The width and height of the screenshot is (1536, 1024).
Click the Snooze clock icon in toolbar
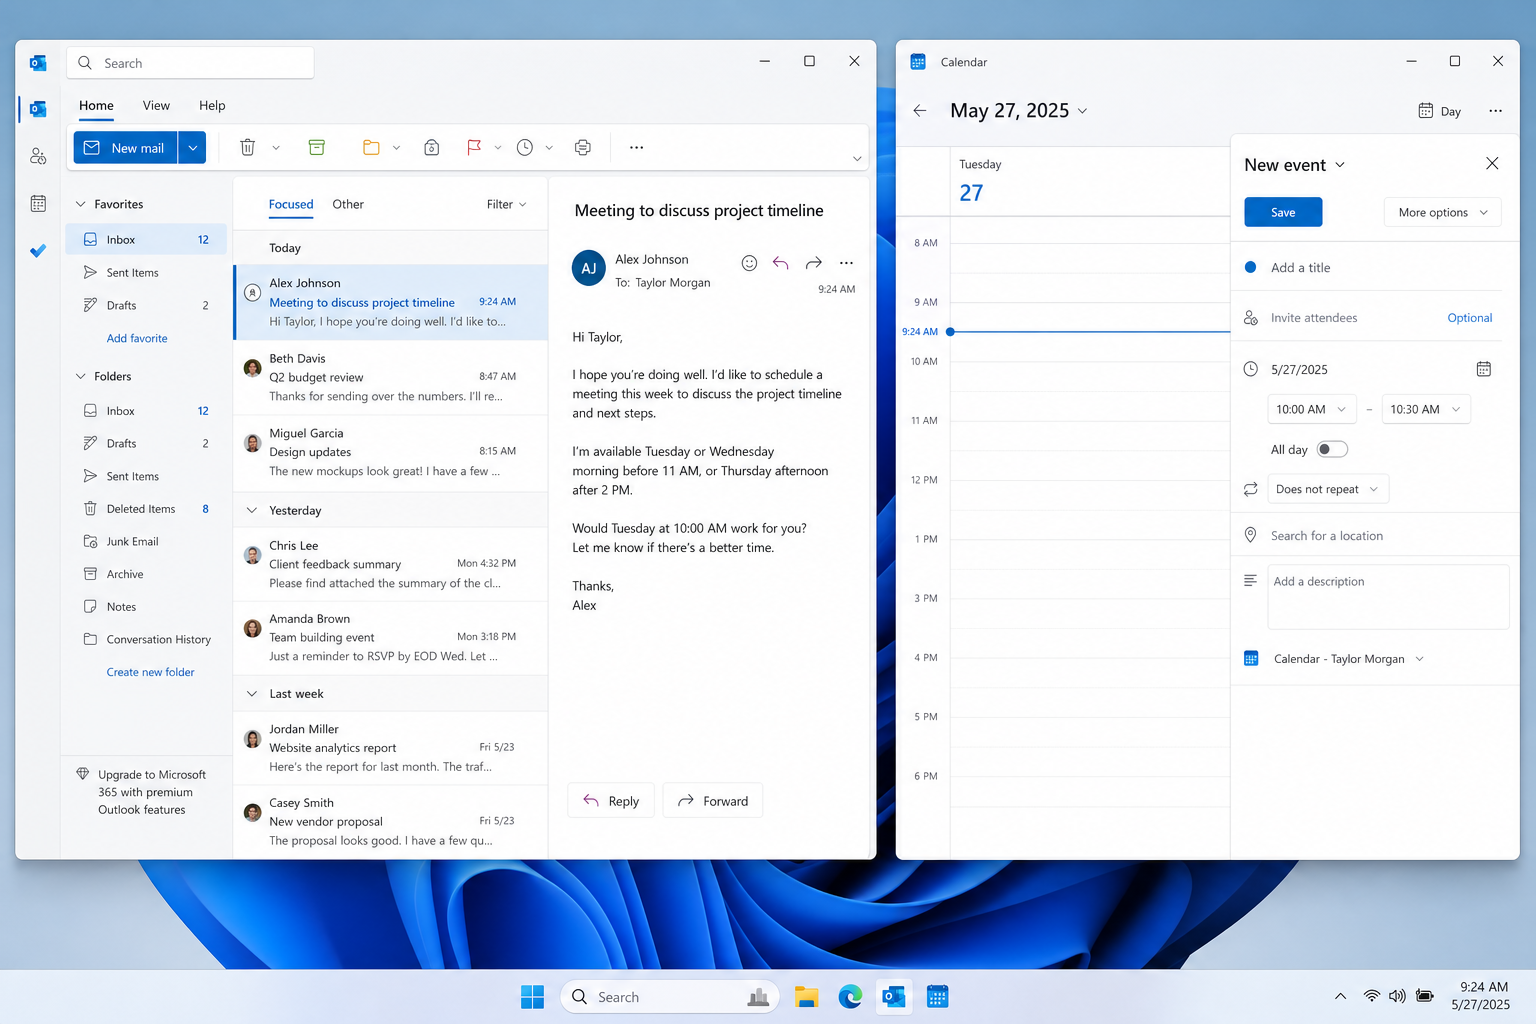click(525, 148)
